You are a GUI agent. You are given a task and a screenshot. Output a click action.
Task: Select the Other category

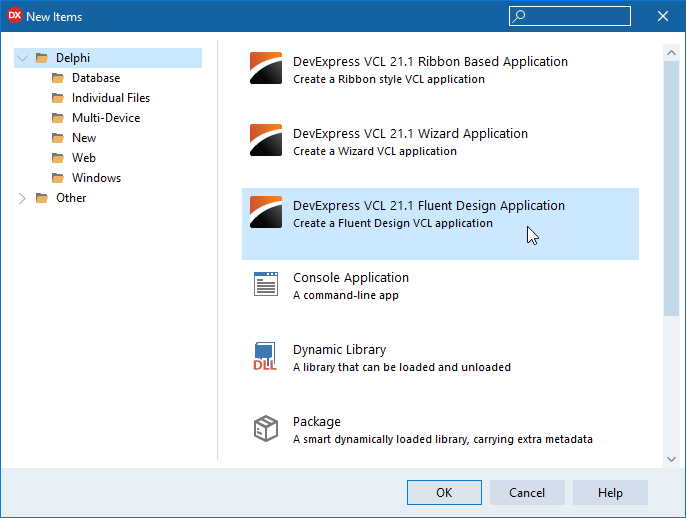point(71,198)
